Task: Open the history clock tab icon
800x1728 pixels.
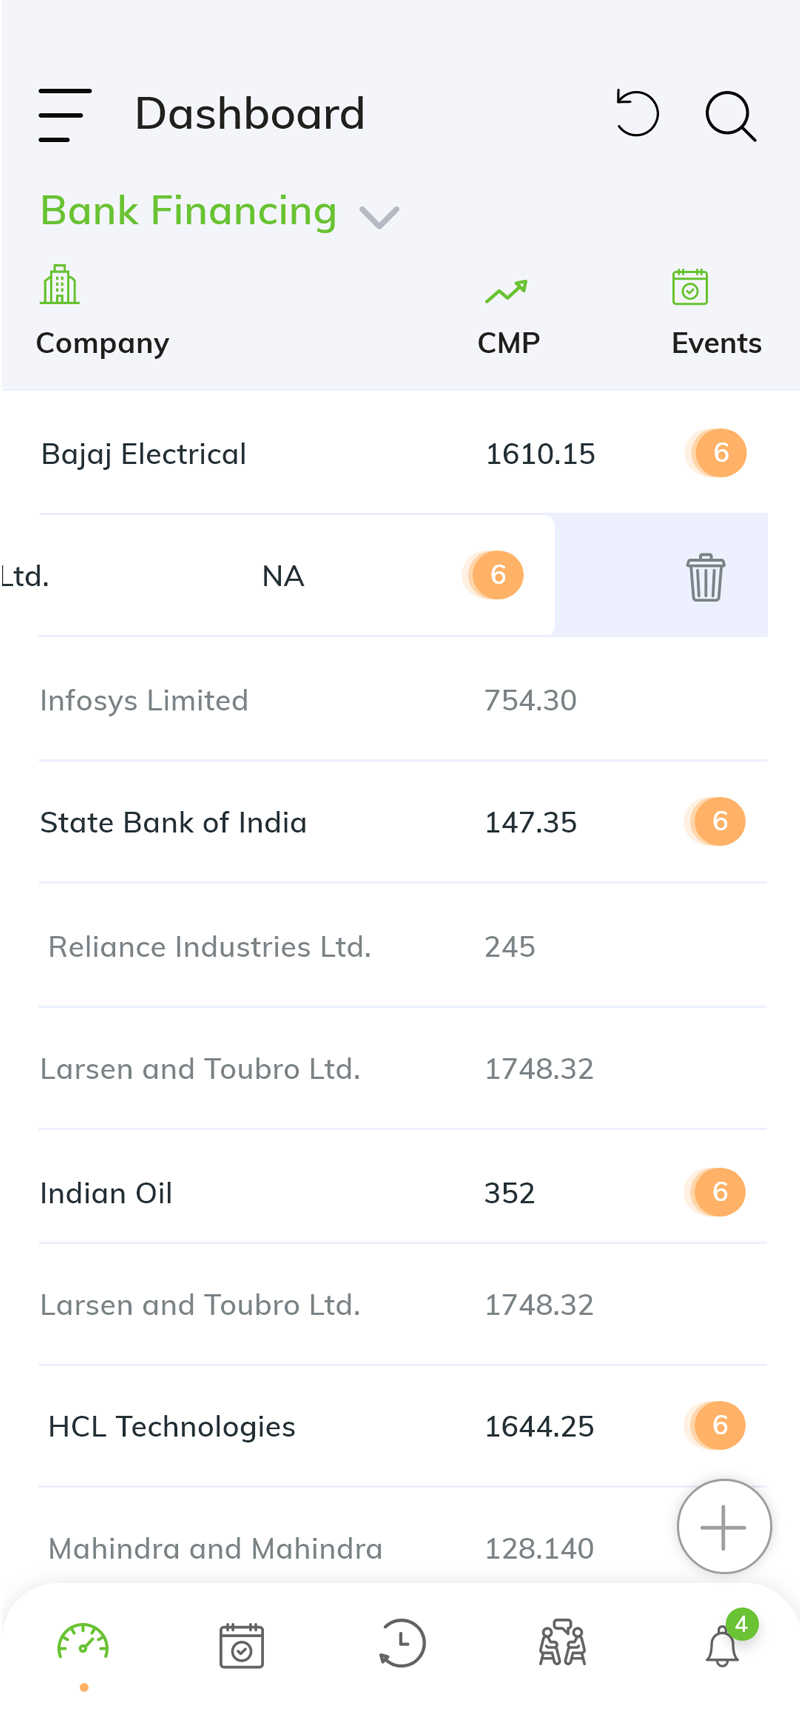Action: pos(402,1643)
